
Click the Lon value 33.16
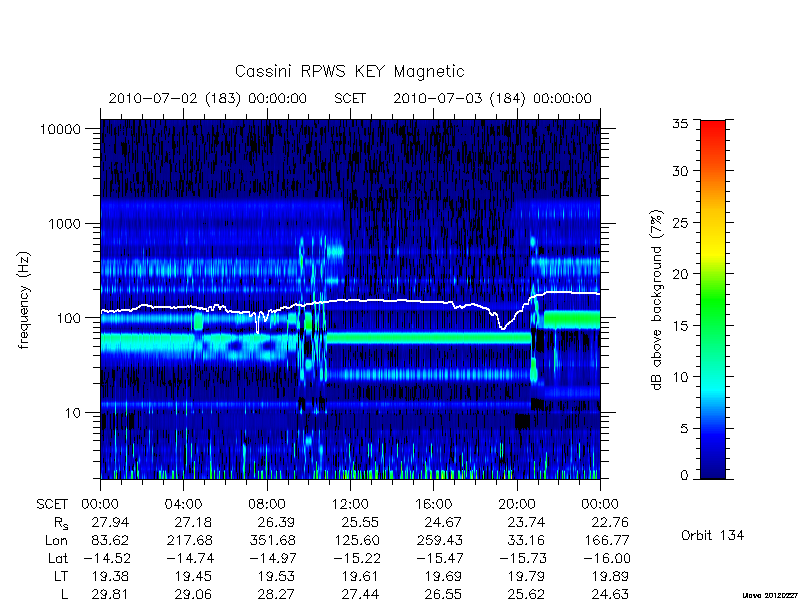(526, 540)
